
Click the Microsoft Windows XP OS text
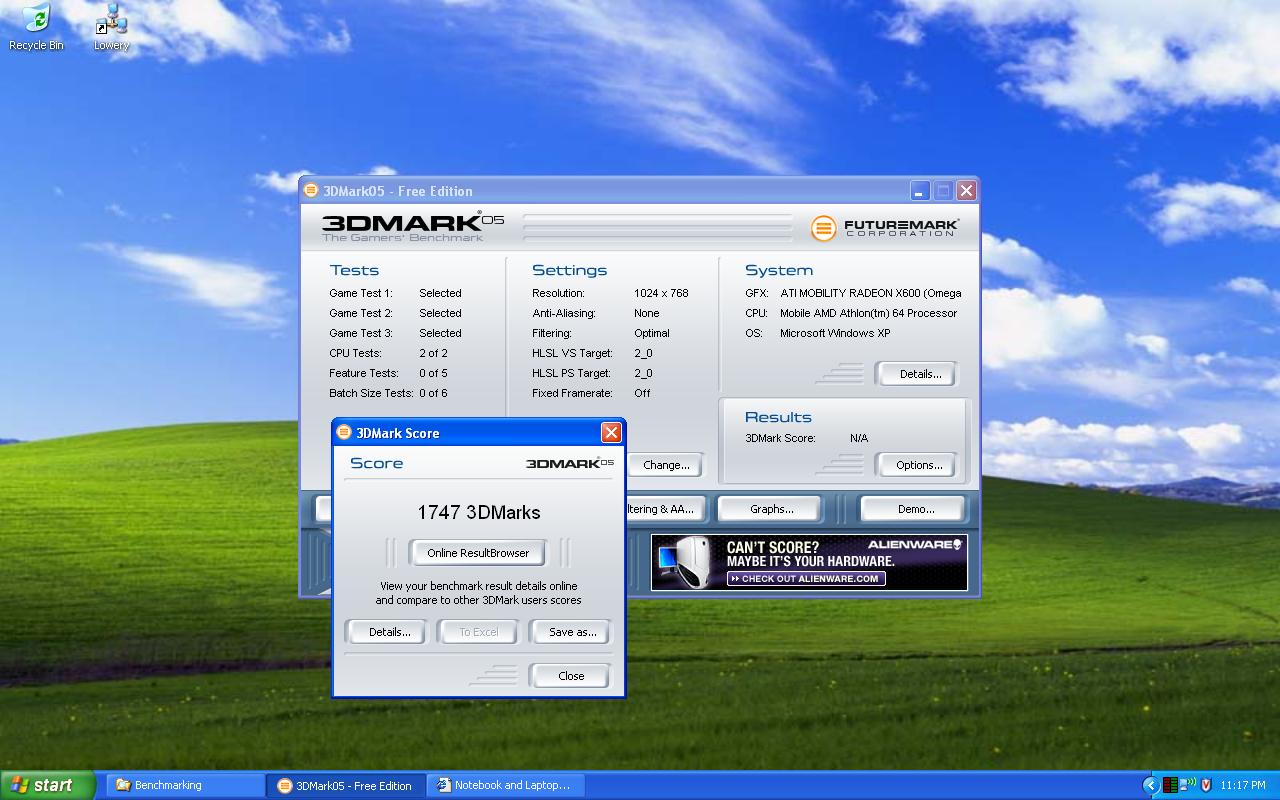coord(835,333)
